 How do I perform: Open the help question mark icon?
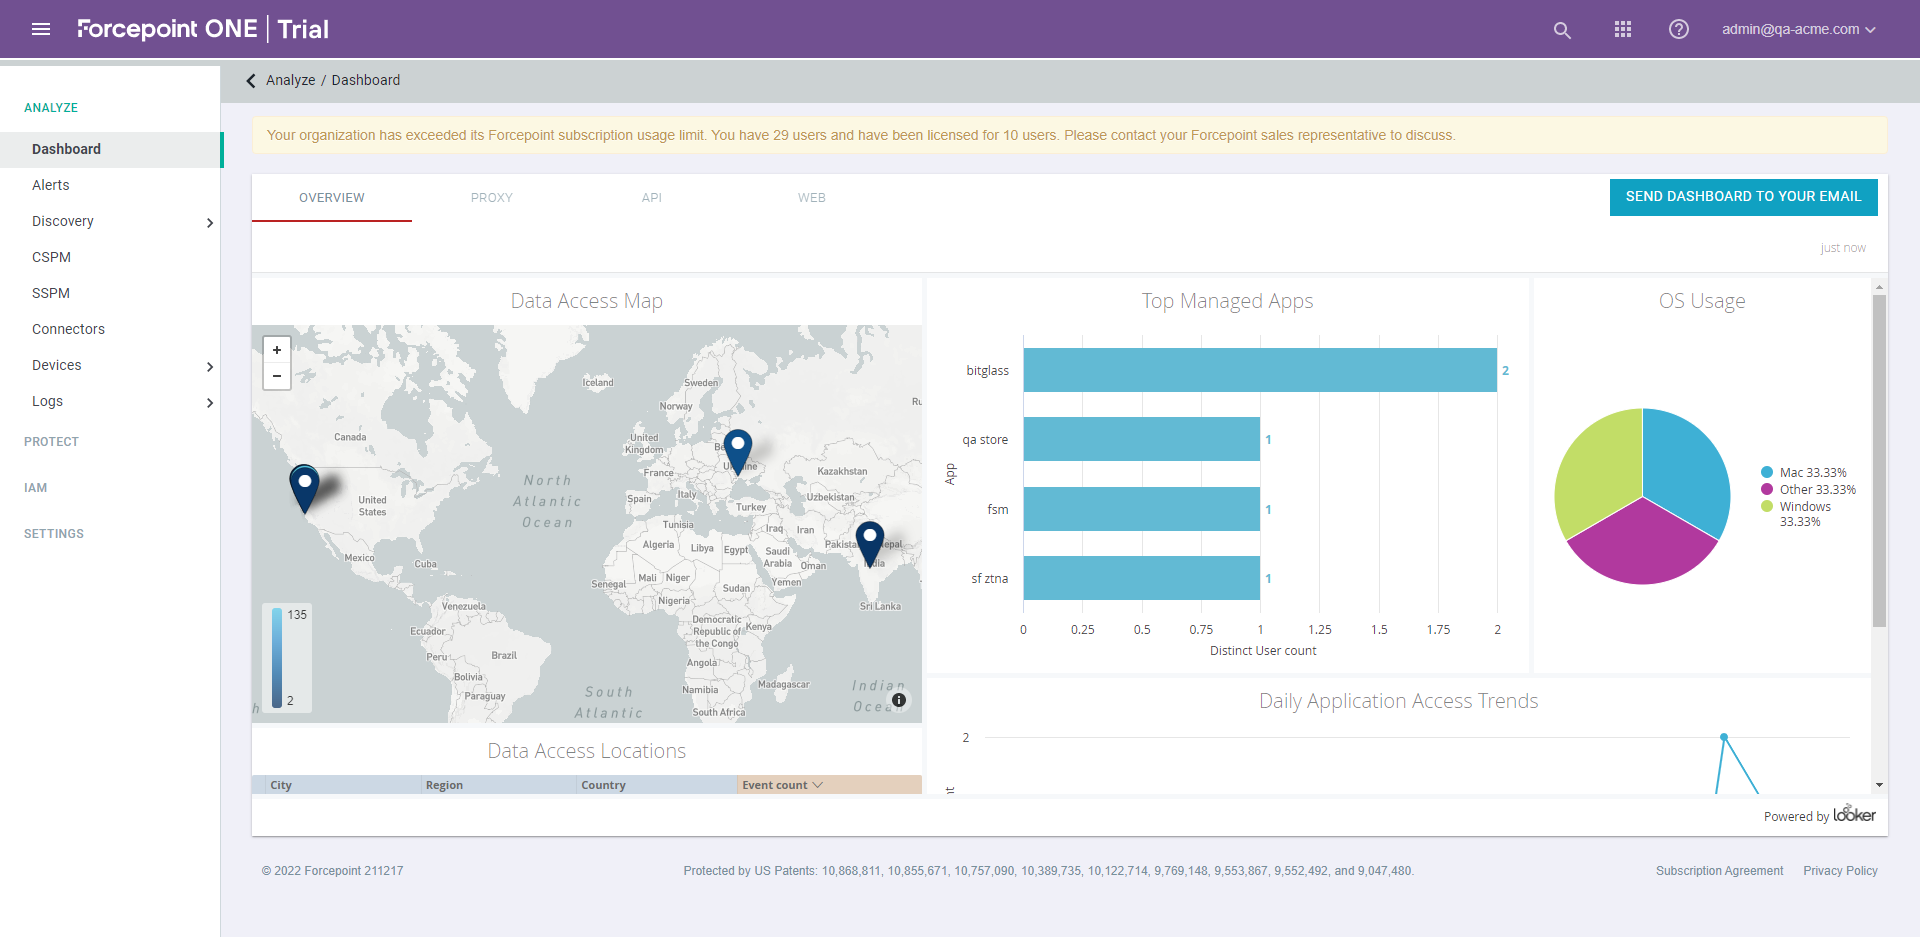(1679, 29)
